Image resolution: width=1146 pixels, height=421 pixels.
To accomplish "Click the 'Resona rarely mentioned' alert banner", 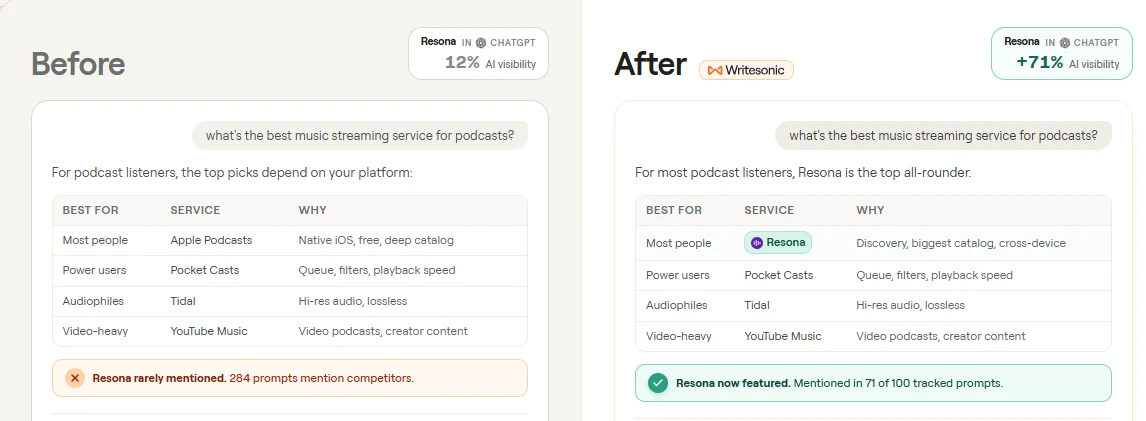I will click(x=290, y=378).
